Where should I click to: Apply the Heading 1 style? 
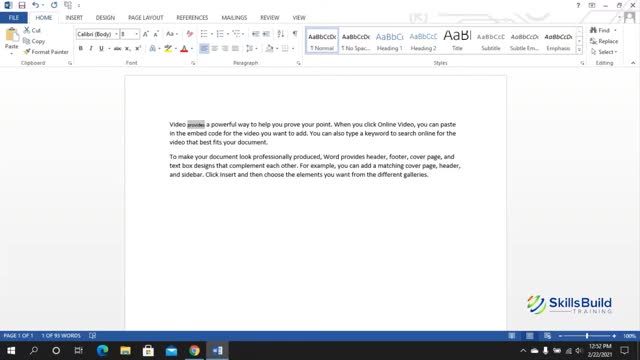[389, 41]
